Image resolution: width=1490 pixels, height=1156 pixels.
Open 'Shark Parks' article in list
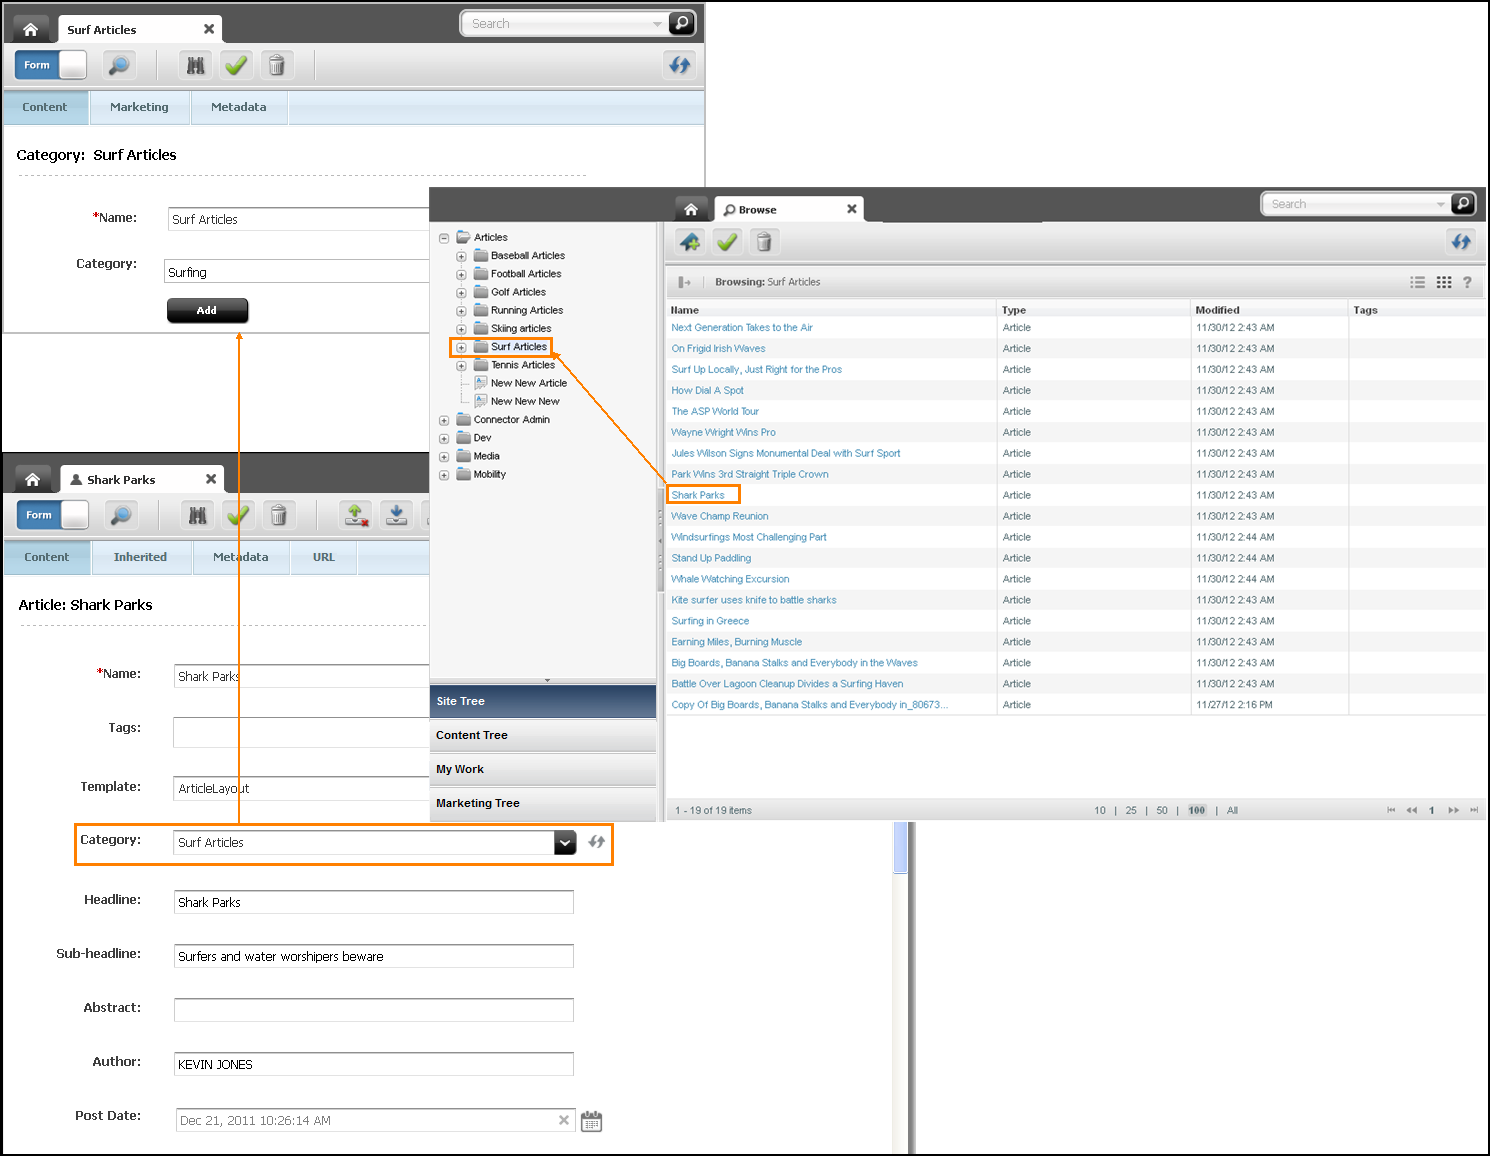[x=698, y=495]
